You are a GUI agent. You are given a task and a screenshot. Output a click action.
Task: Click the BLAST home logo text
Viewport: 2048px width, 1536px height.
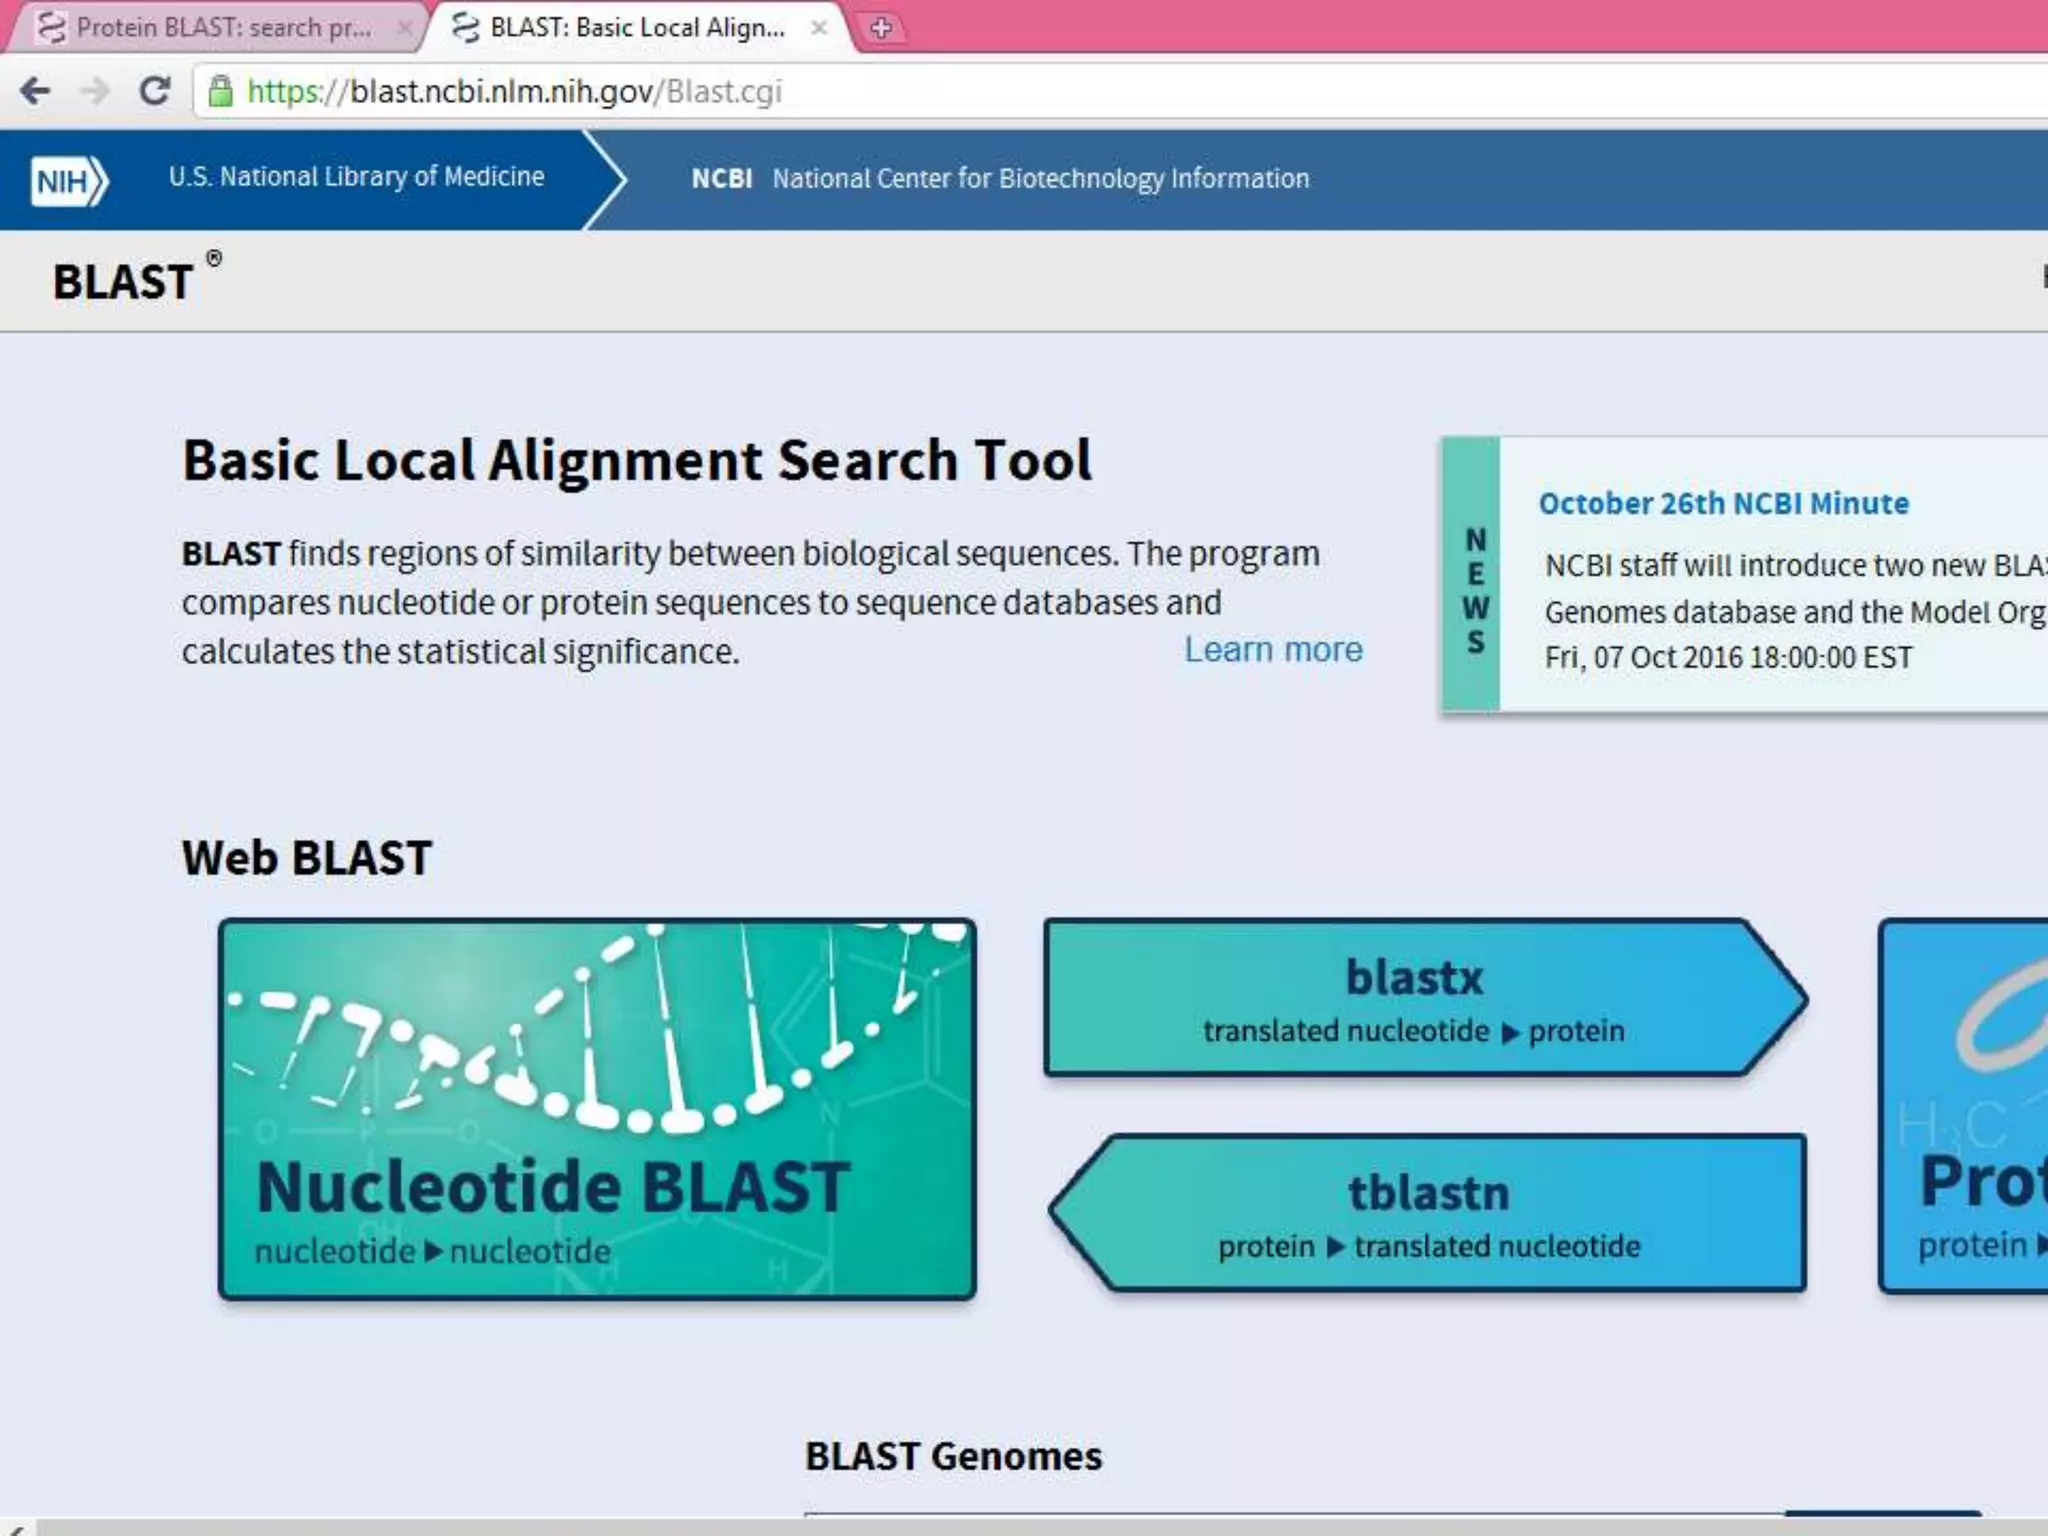124,282
